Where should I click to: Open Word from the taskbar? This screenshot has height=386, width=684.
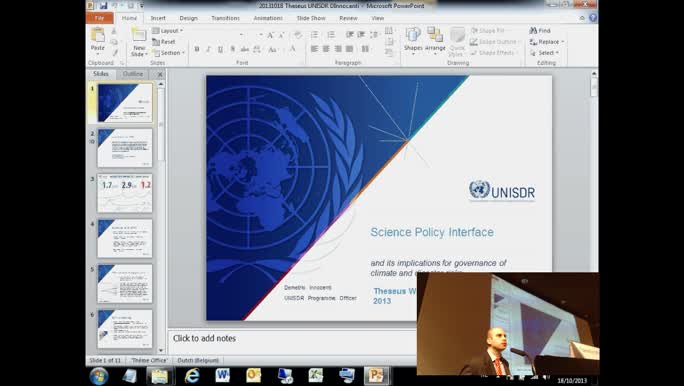tap(222, 375)
